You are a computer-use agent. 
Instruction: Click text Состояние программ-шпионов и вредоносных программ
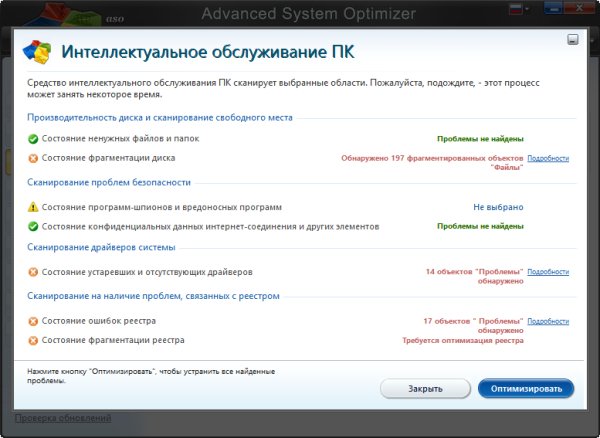(x=161, y=207)
